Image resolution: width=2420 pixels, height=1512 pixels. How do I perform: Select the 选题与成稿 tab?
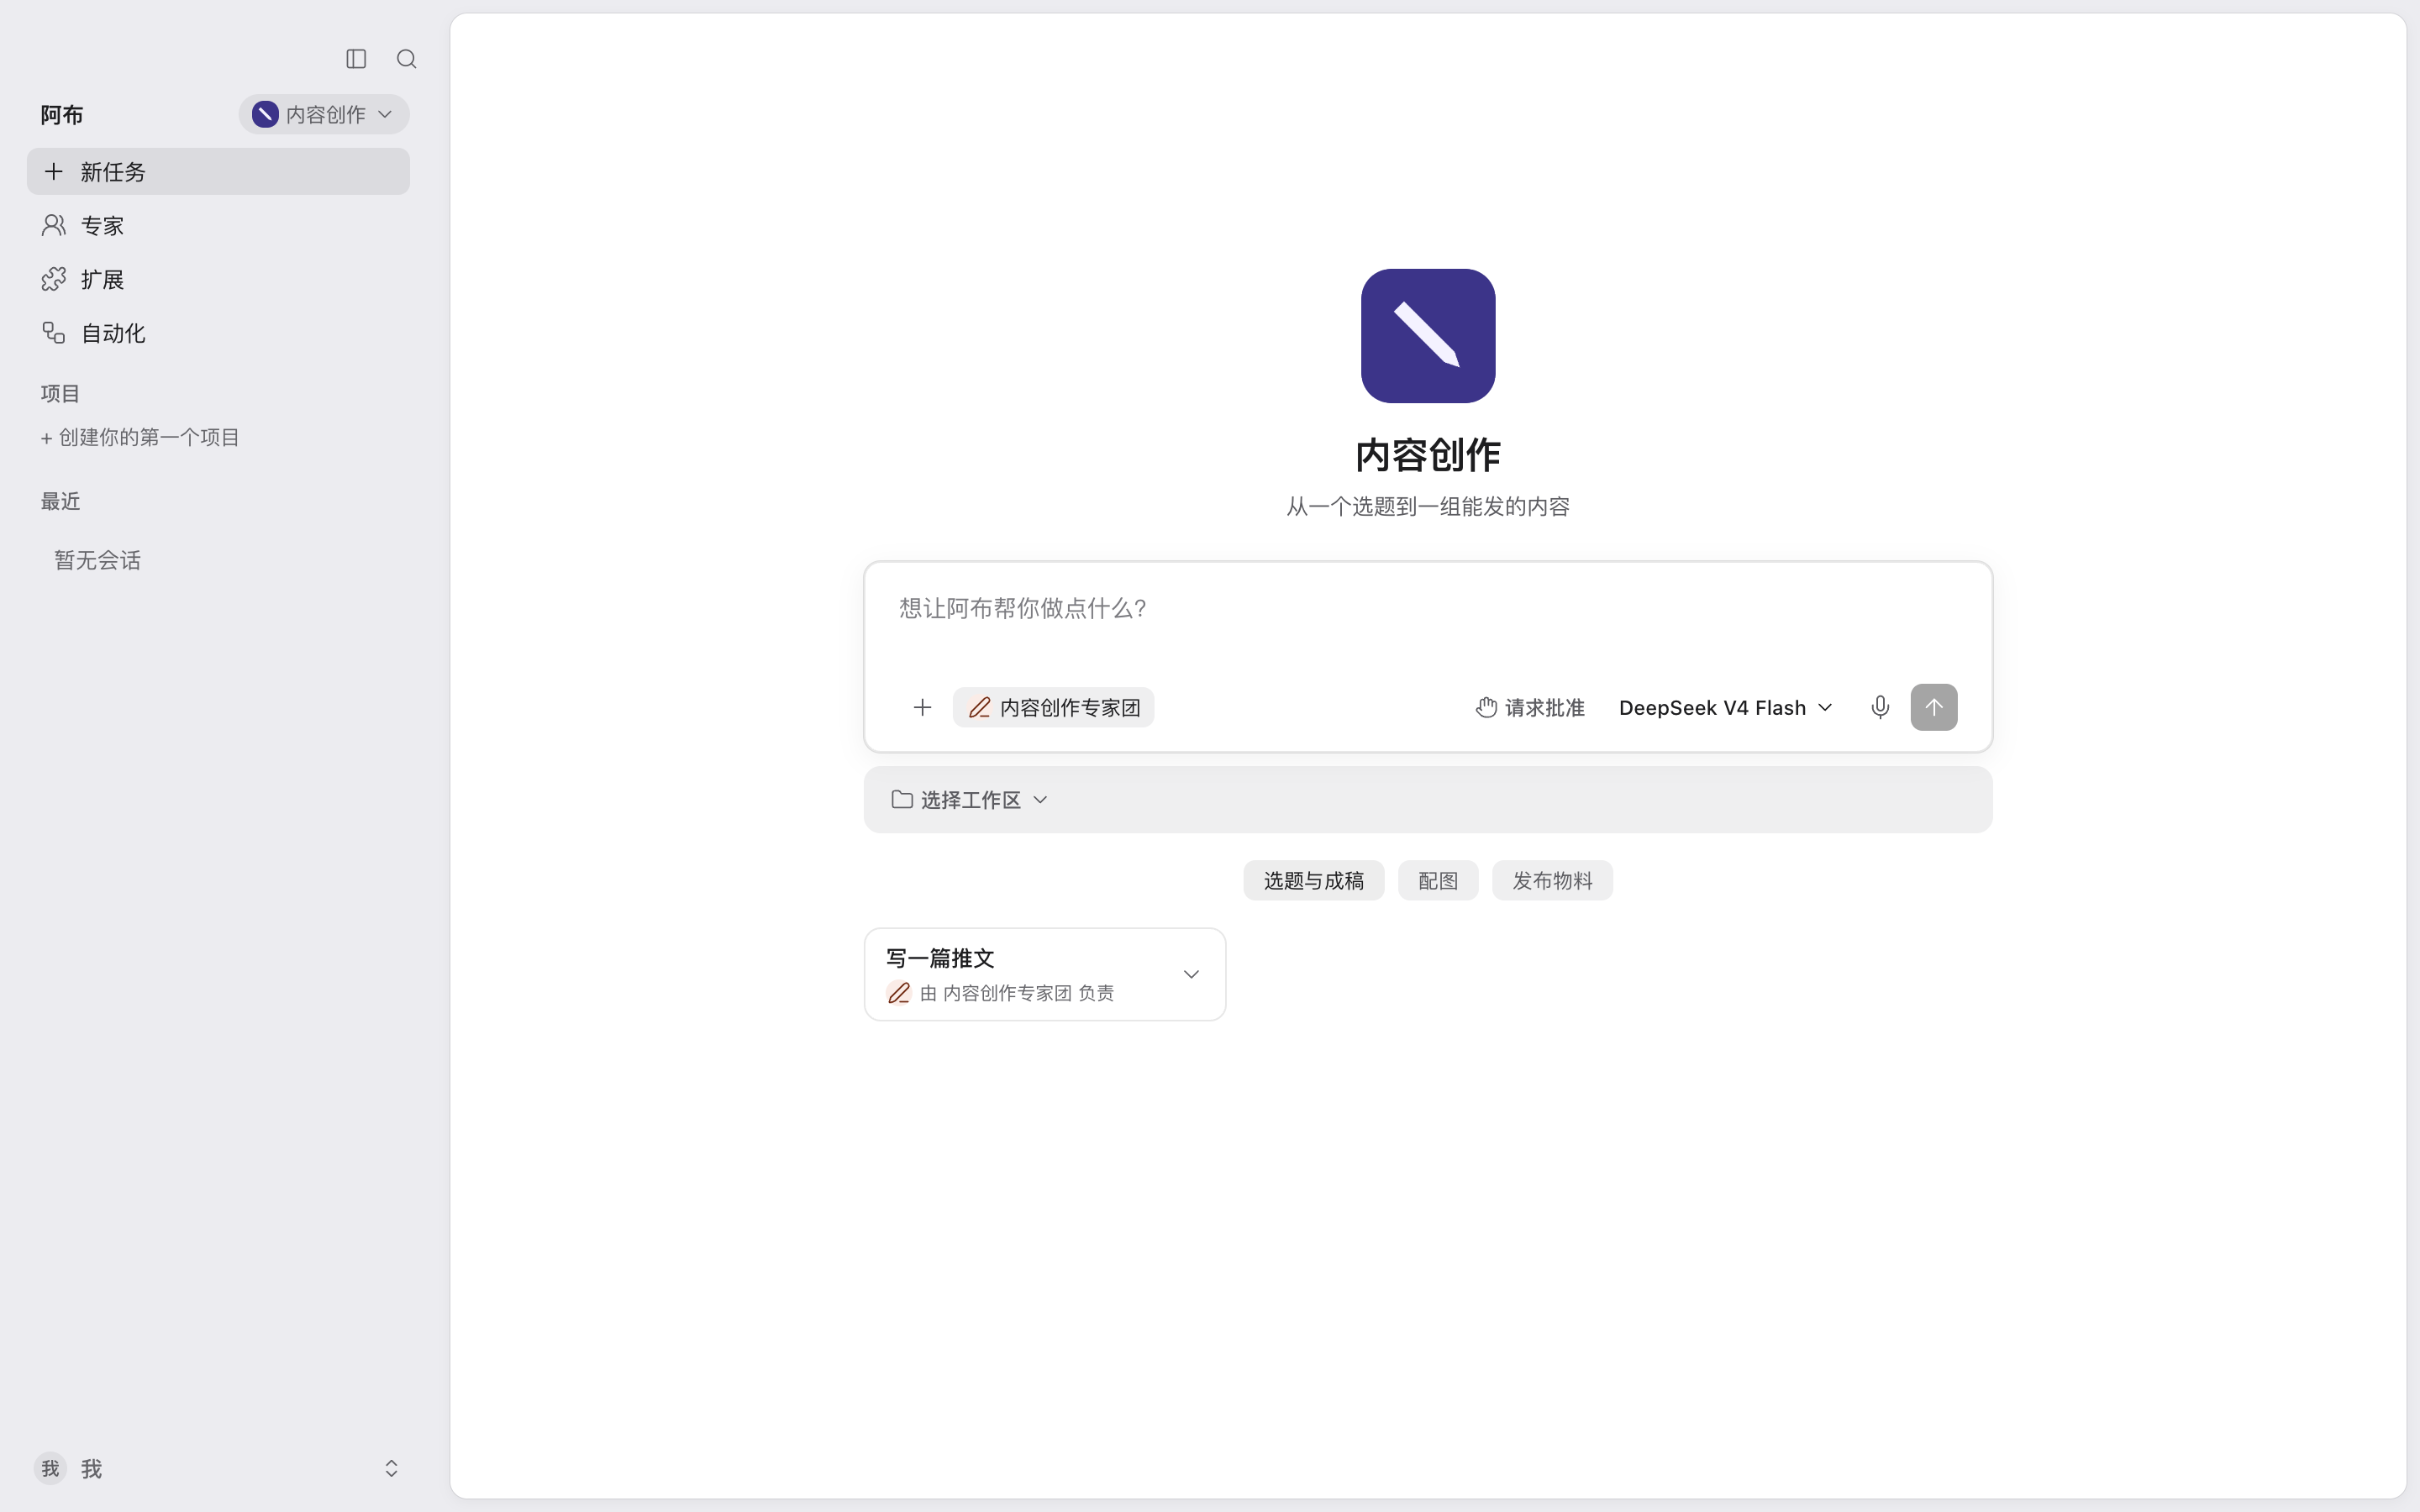tap(1314, 880)
